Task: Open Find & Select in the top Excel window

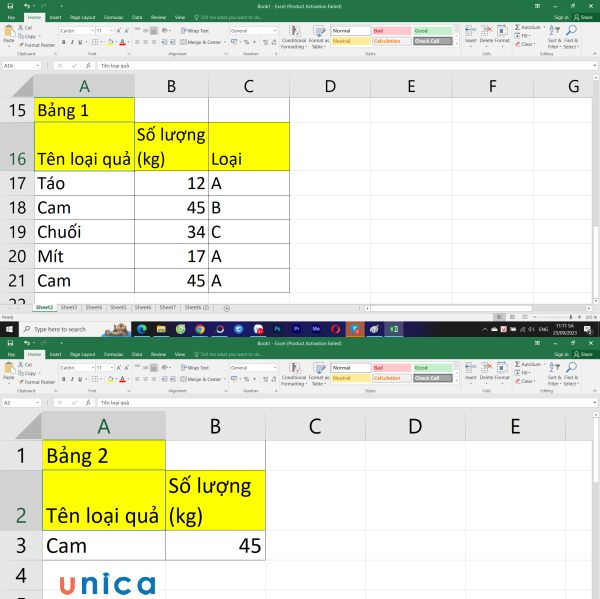Action: [571, 37]
